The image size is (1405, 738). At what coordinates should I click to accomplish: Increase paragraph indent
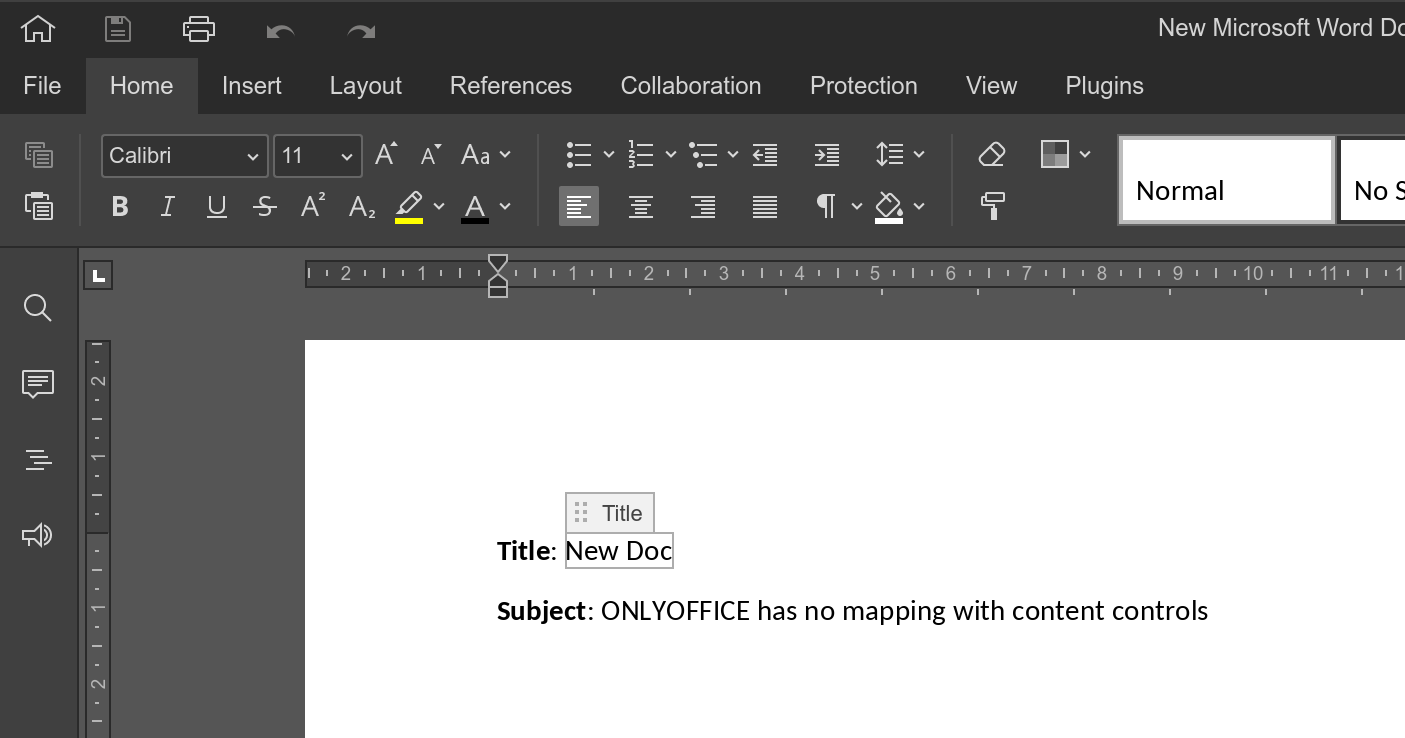click(x=827, y=155)
